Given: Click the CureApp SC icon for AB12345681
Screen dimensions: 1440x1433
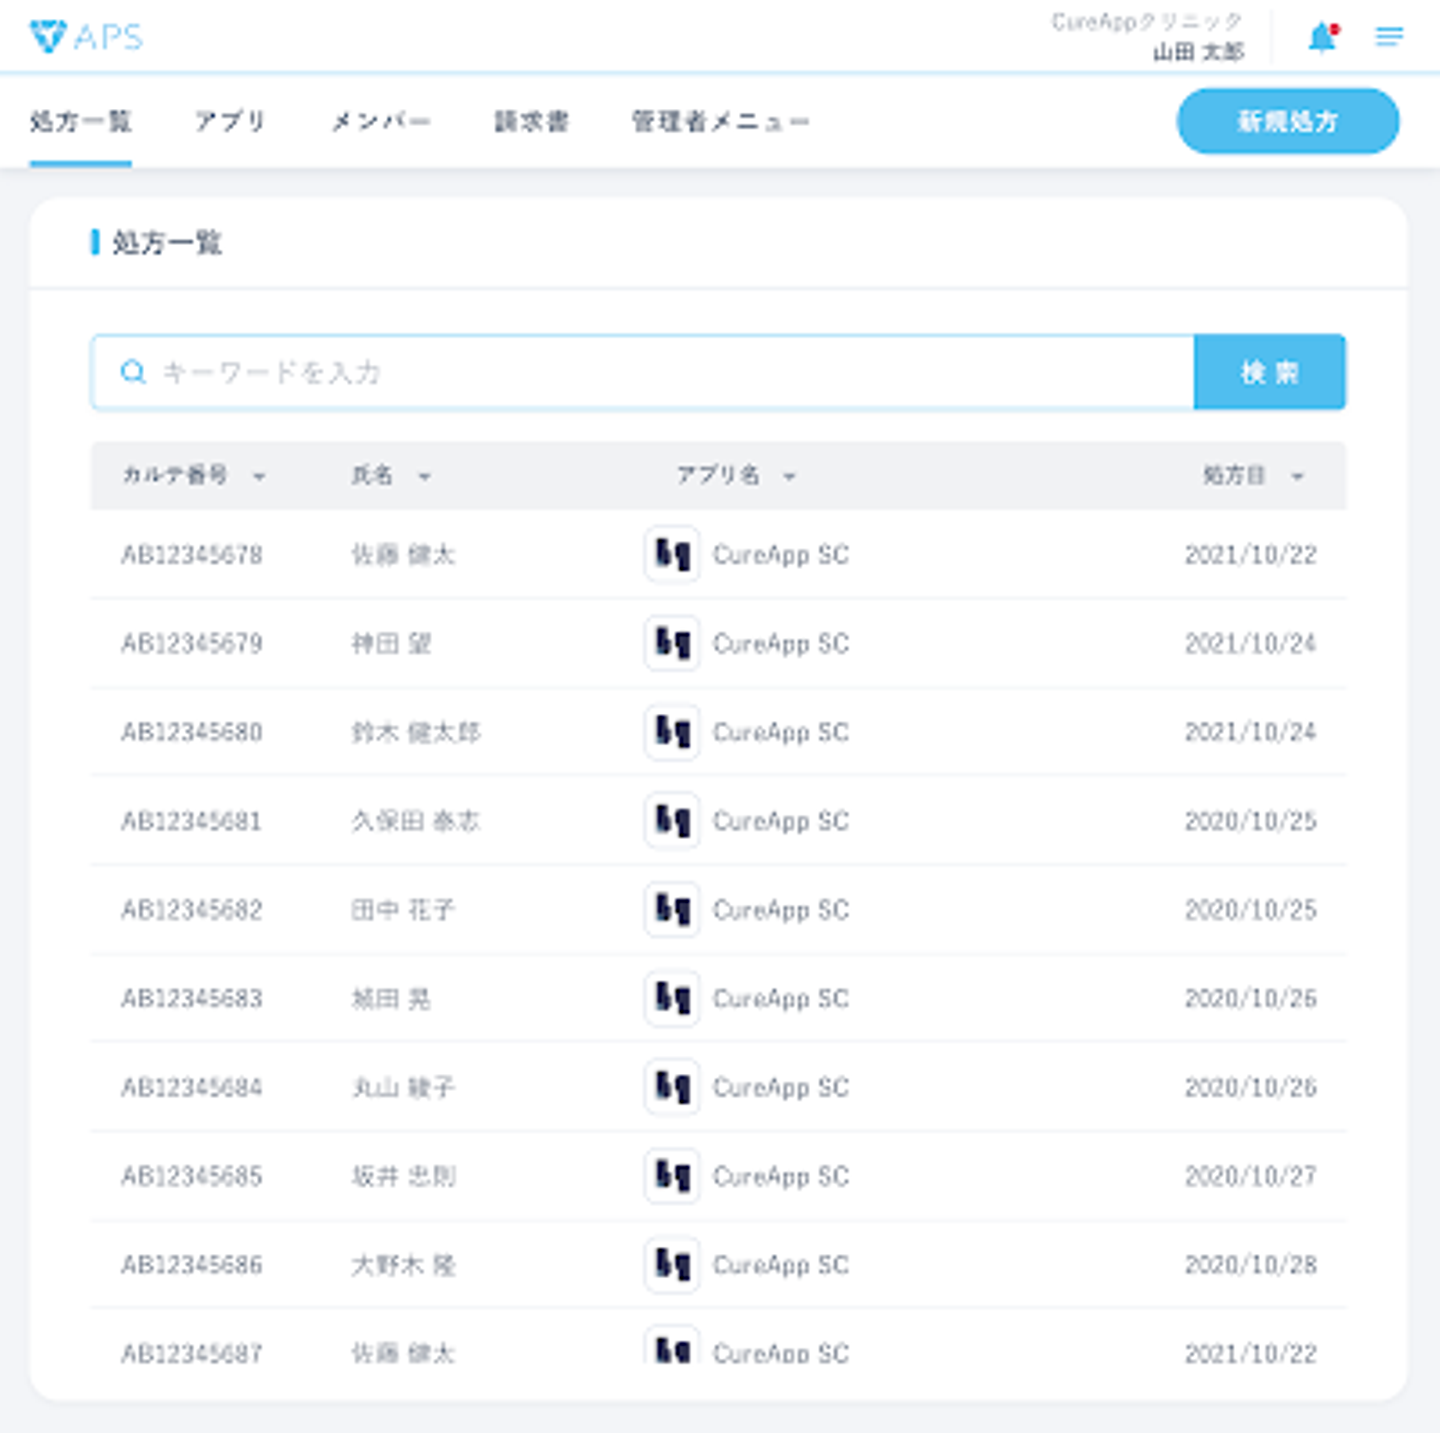Looking at the screenshot, I should (672, 821).
